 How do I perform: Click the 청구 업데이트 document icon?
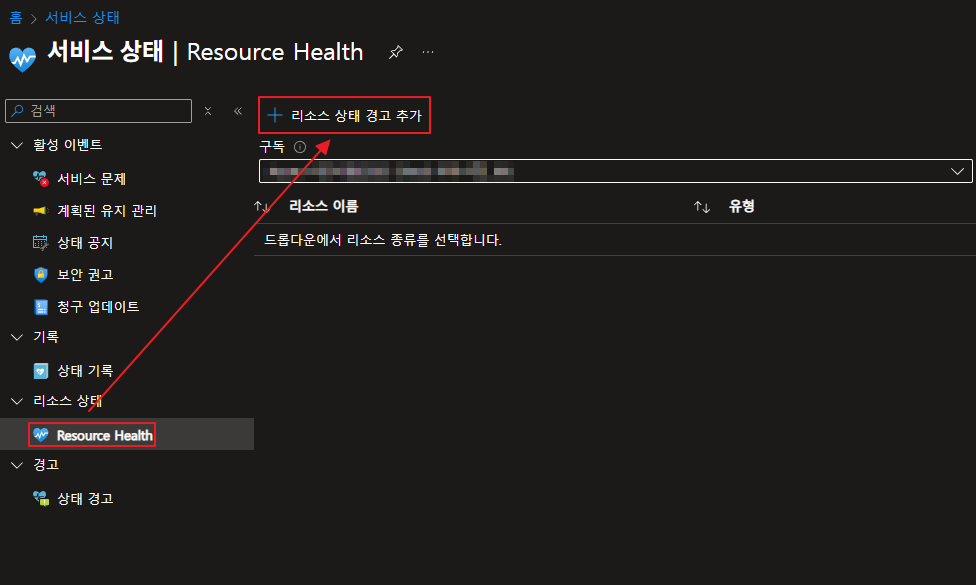click(x=40, y=307)
